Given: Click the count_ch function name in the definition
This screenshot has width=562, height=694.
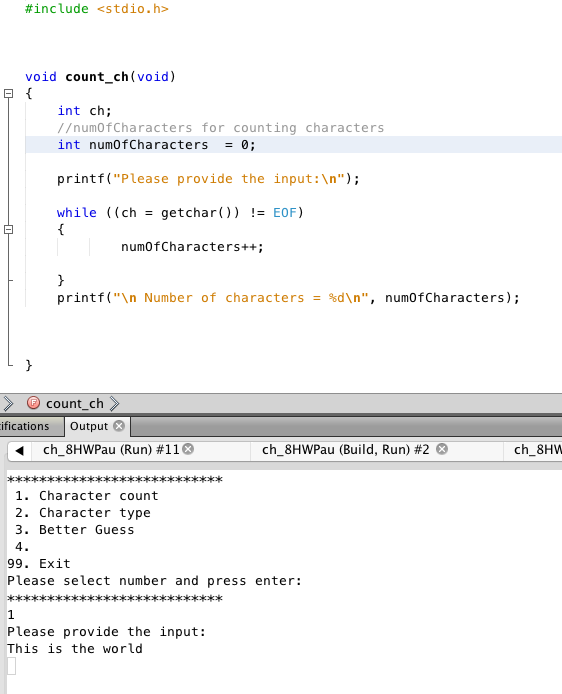Looking at the screenshot, I should [x=97, y=77].
